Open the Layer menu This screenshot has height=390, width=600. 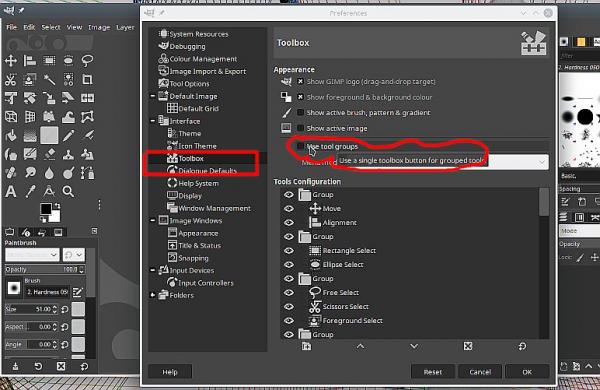[125, 27]
